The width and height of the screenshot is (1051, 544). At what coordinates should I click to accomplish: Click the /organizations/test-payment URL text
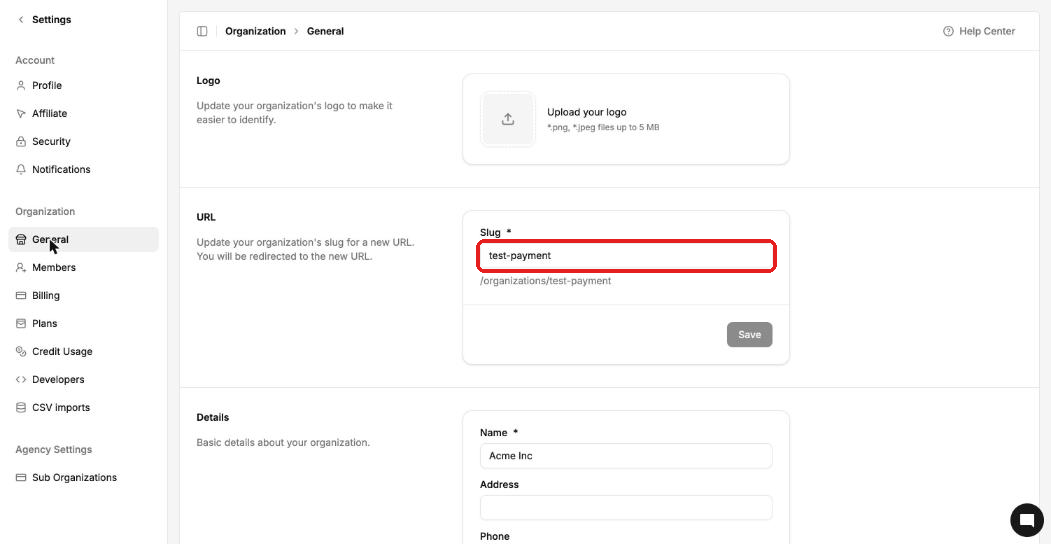coord(546,281)
